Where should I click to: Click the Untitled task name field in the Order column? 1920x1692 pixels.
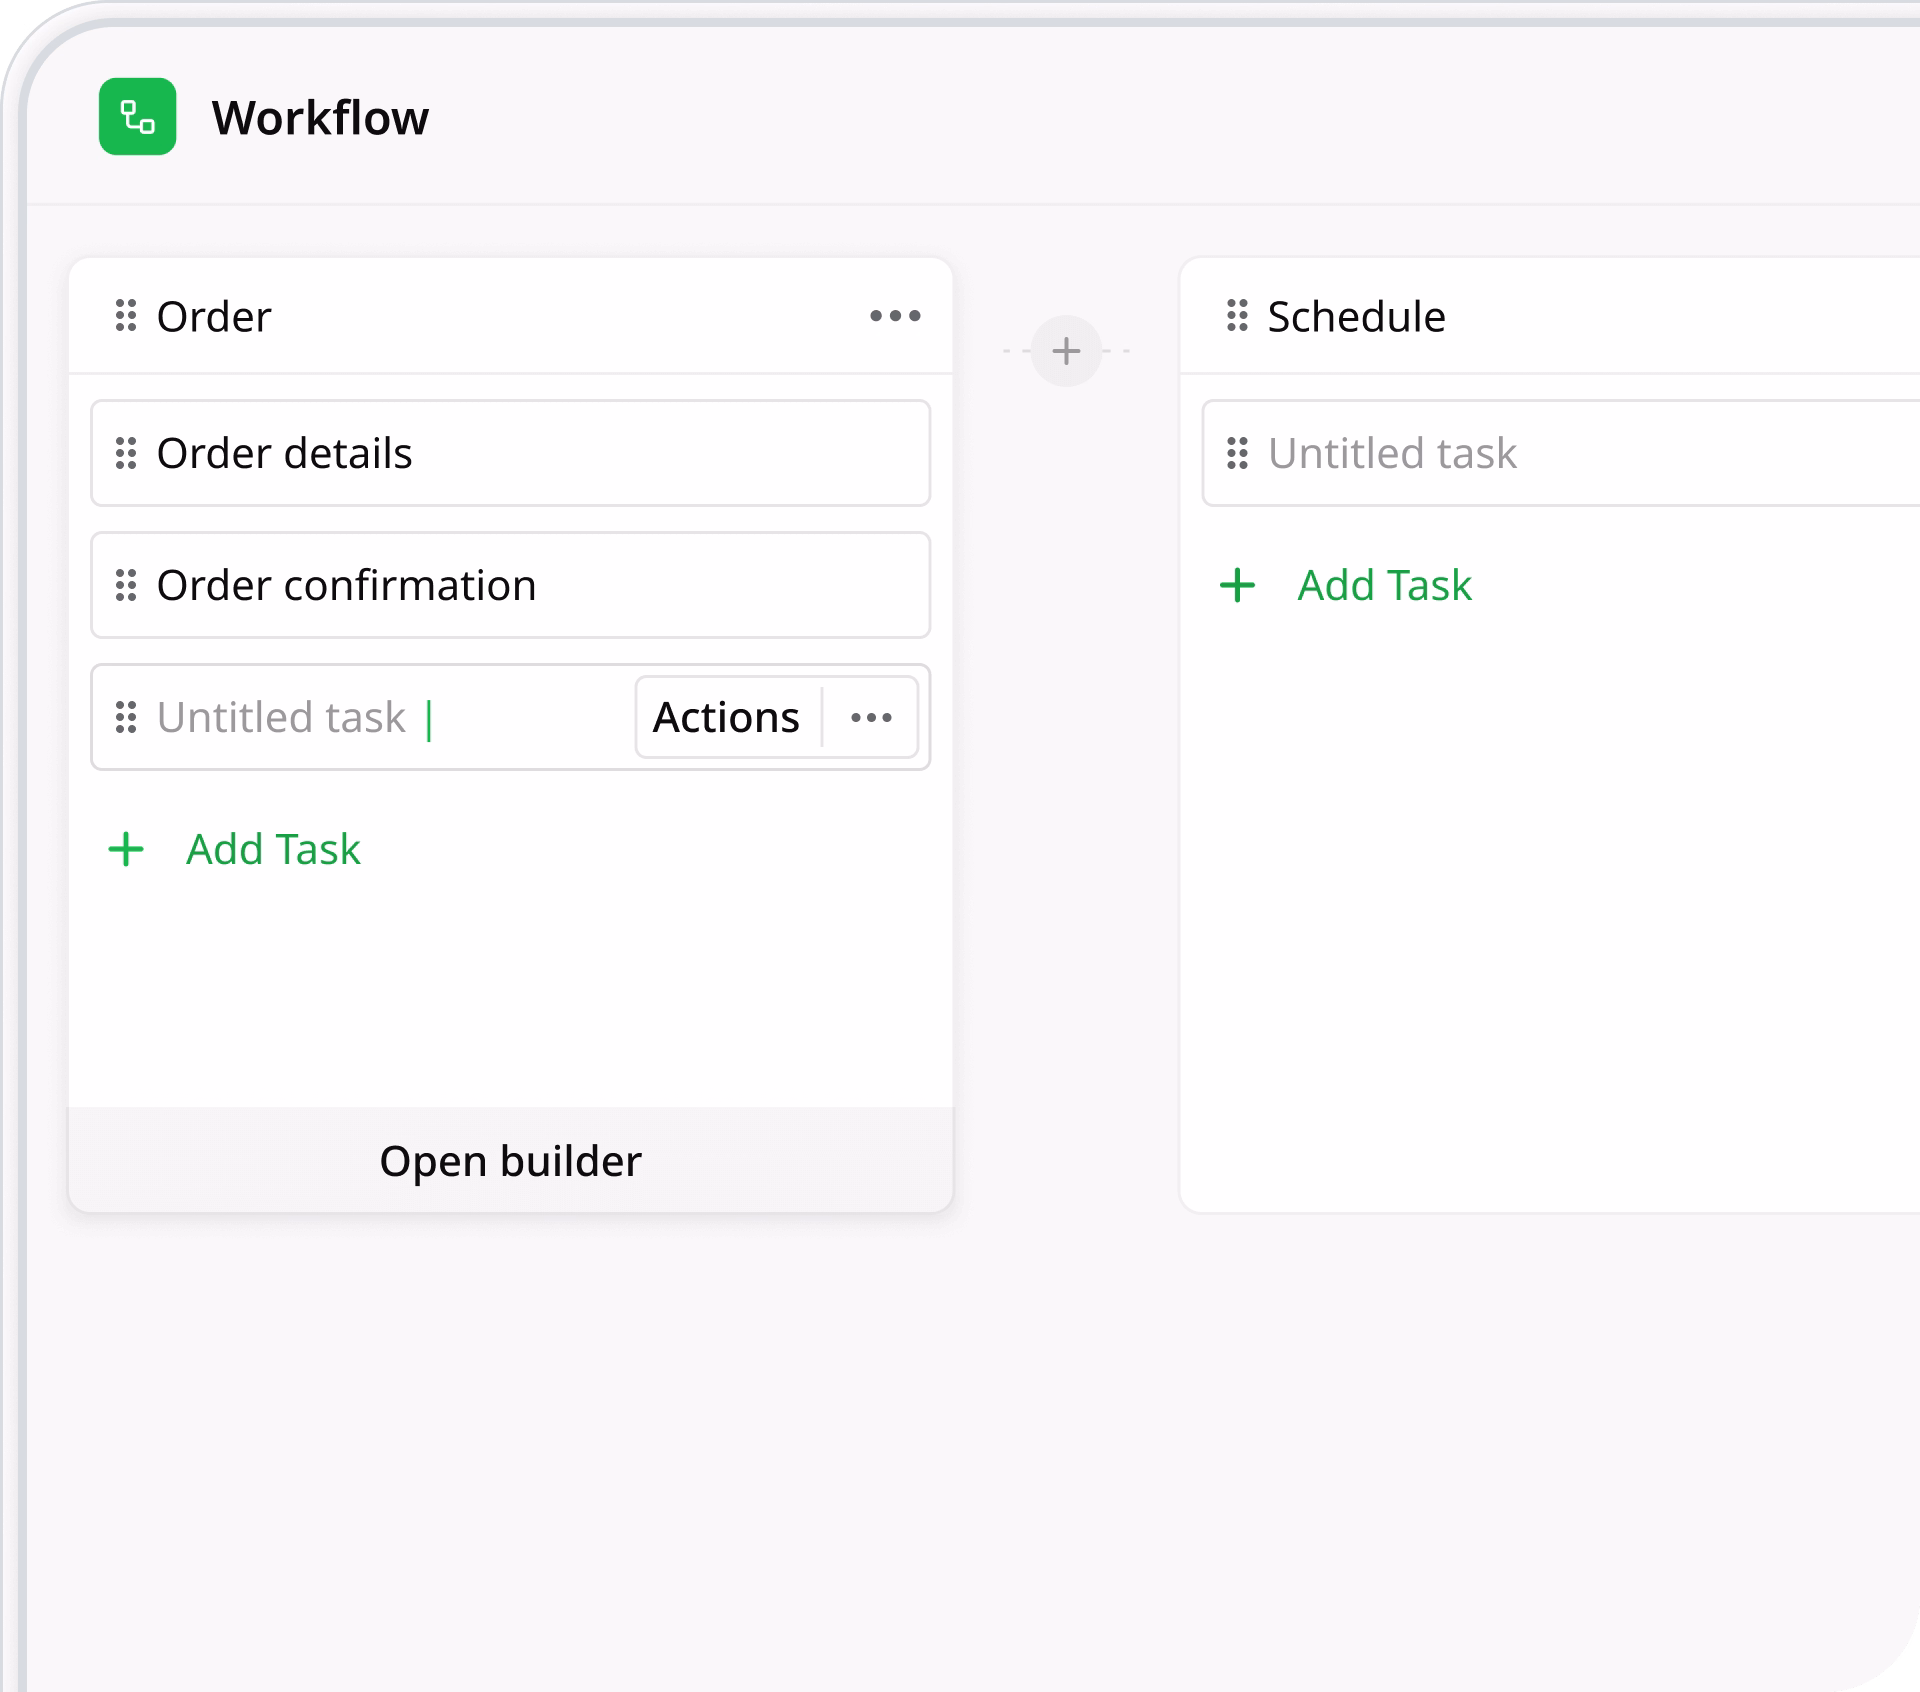click(x=282, y=717)
